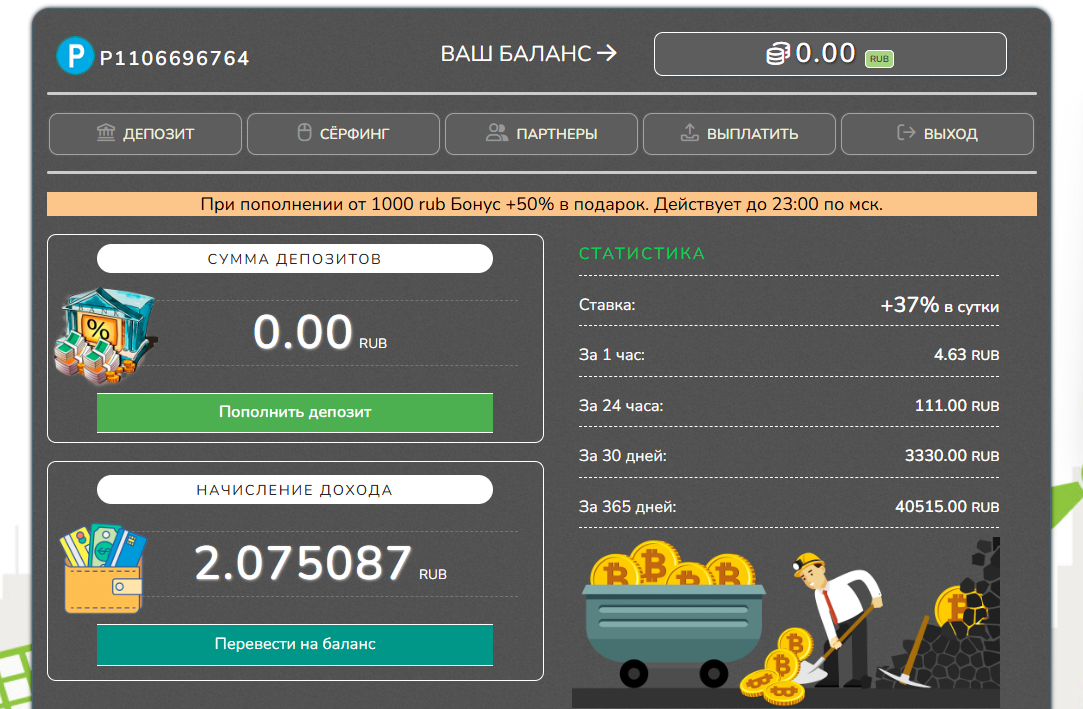The height and width of the screenshot is (709, 1083).
Task: Click the blue Payeer P logo icon
Action: pyautogui.click(x=75, y=56)
